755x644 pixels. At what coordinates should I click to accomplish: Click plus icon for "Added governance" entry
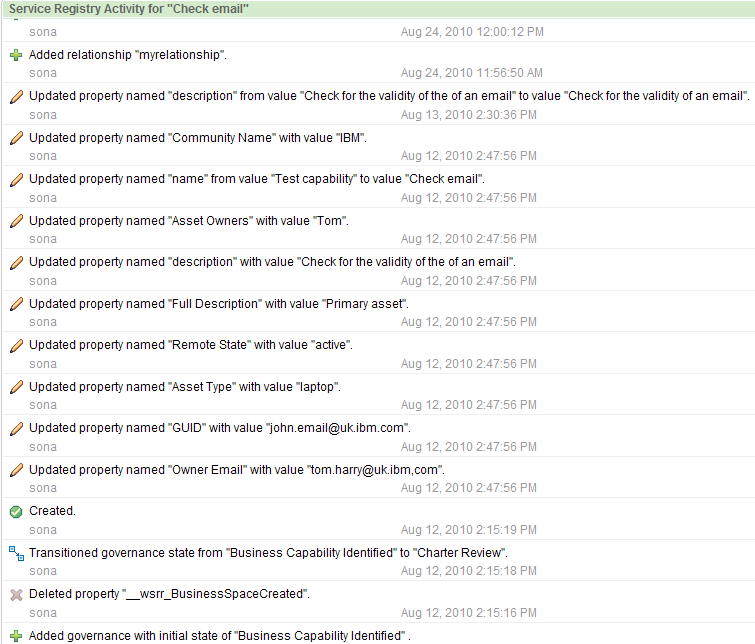(15, 635)
